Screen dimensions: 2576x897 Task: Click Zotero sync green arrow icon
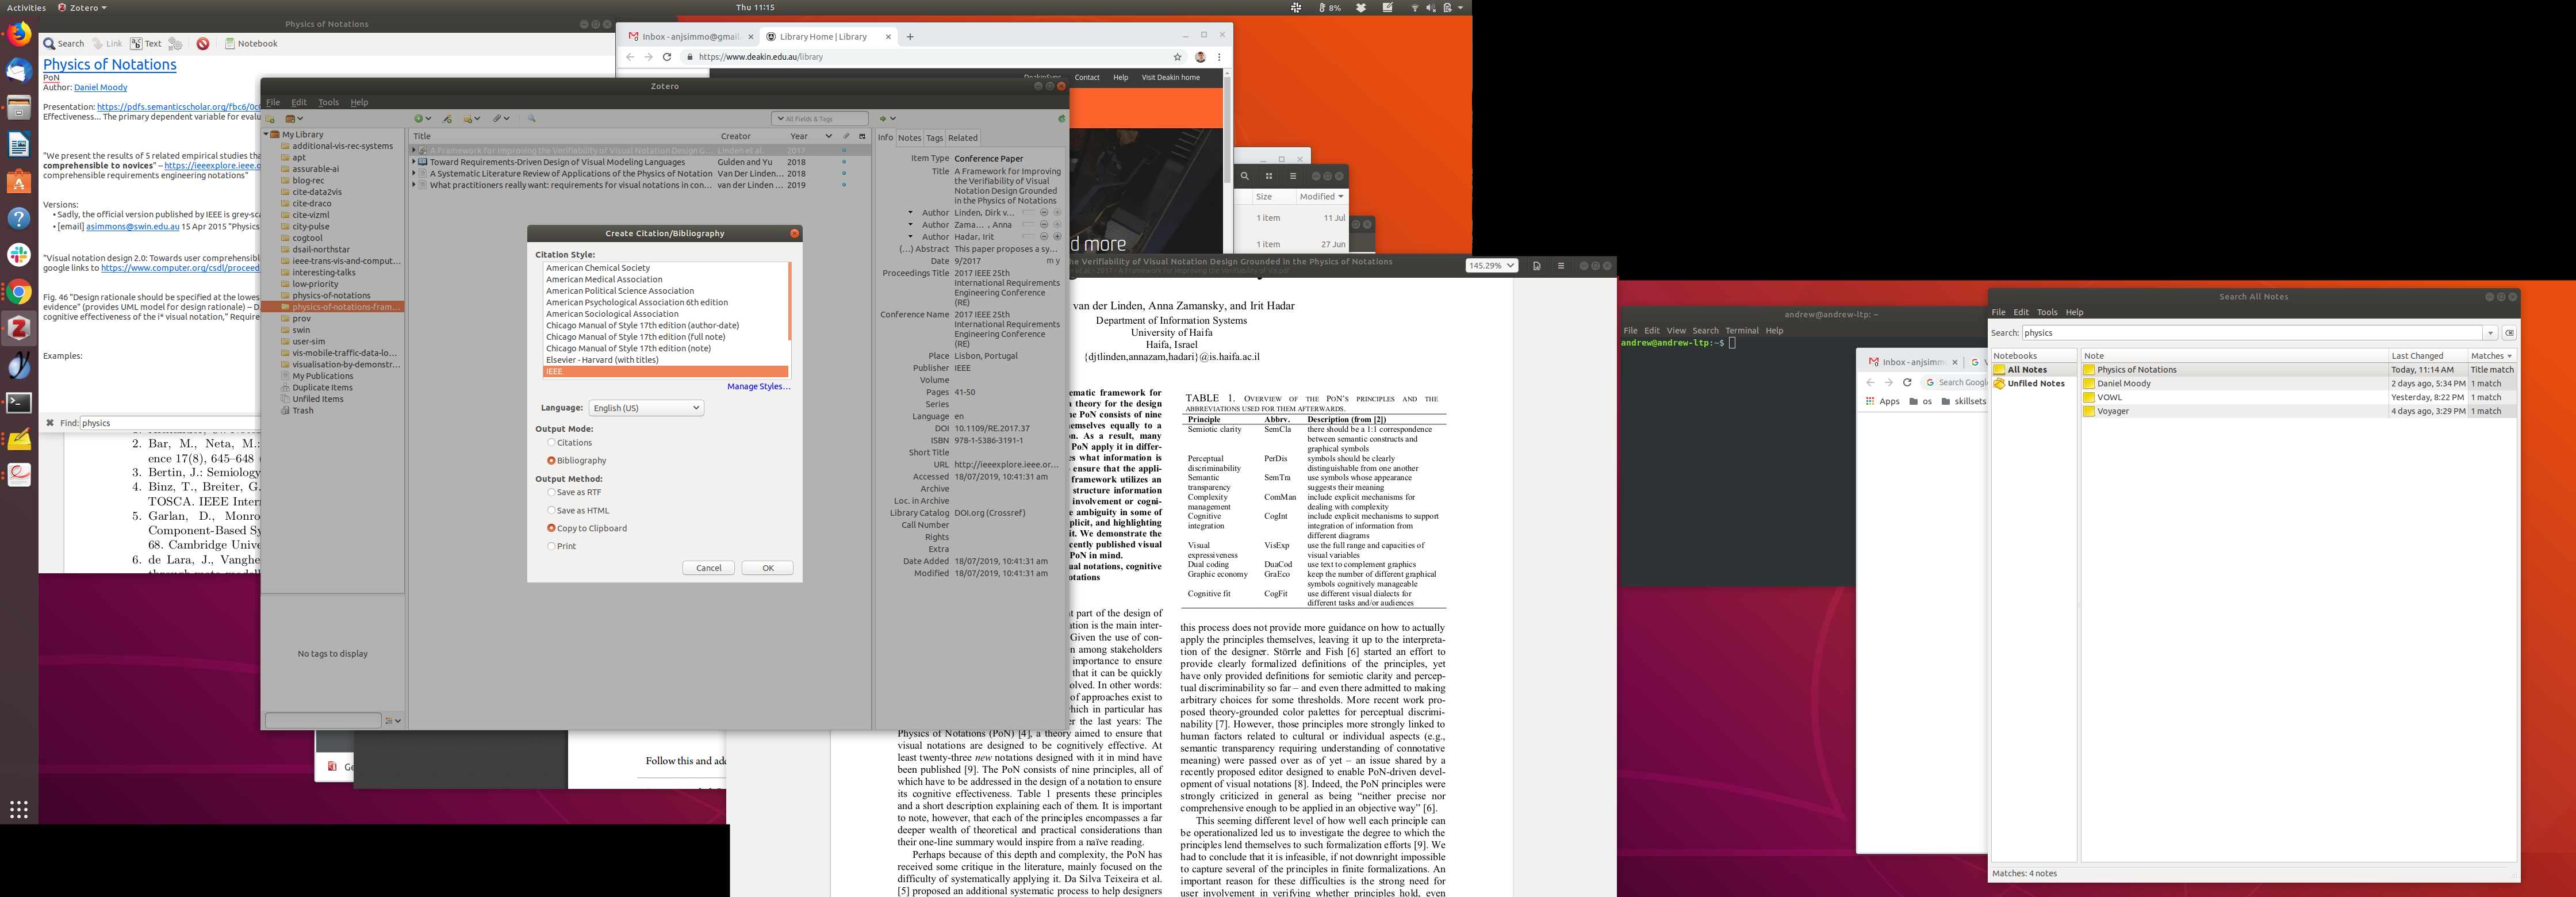1061,119
